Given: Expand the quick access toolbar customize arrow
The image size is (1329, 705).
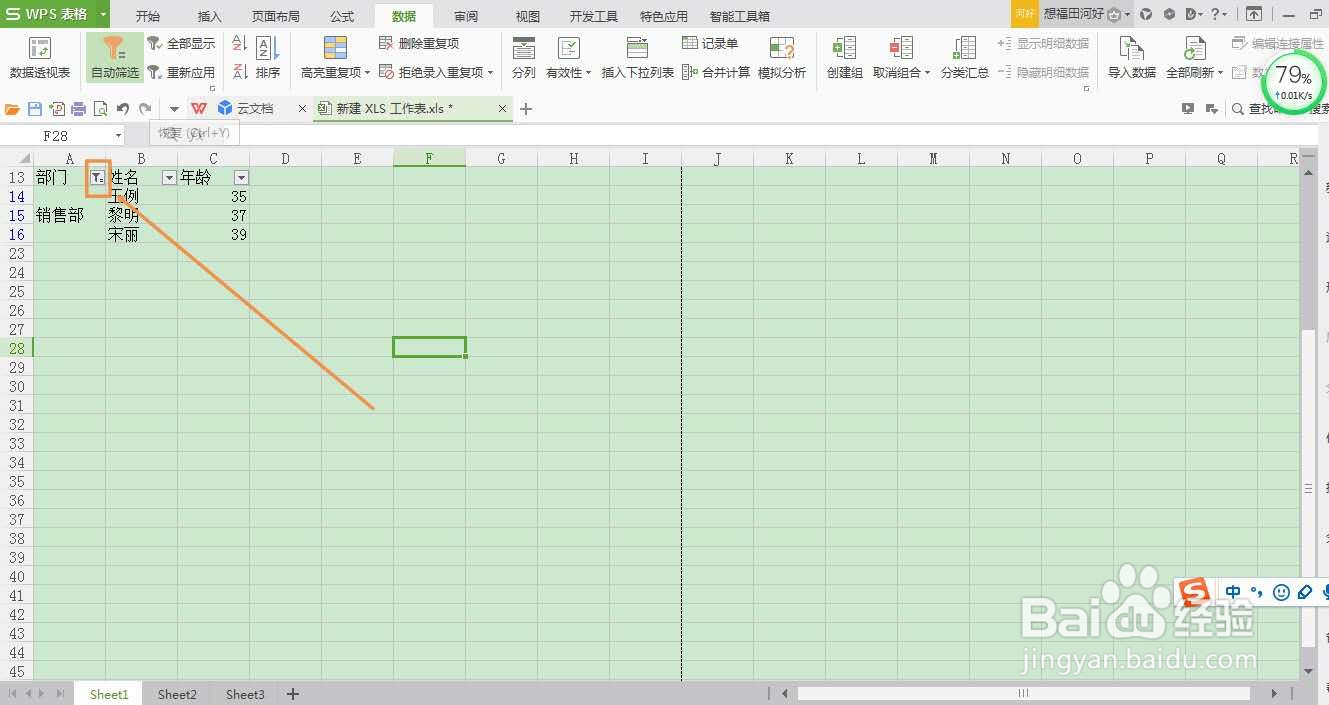Looking at the screenshot, I should 174,109.
